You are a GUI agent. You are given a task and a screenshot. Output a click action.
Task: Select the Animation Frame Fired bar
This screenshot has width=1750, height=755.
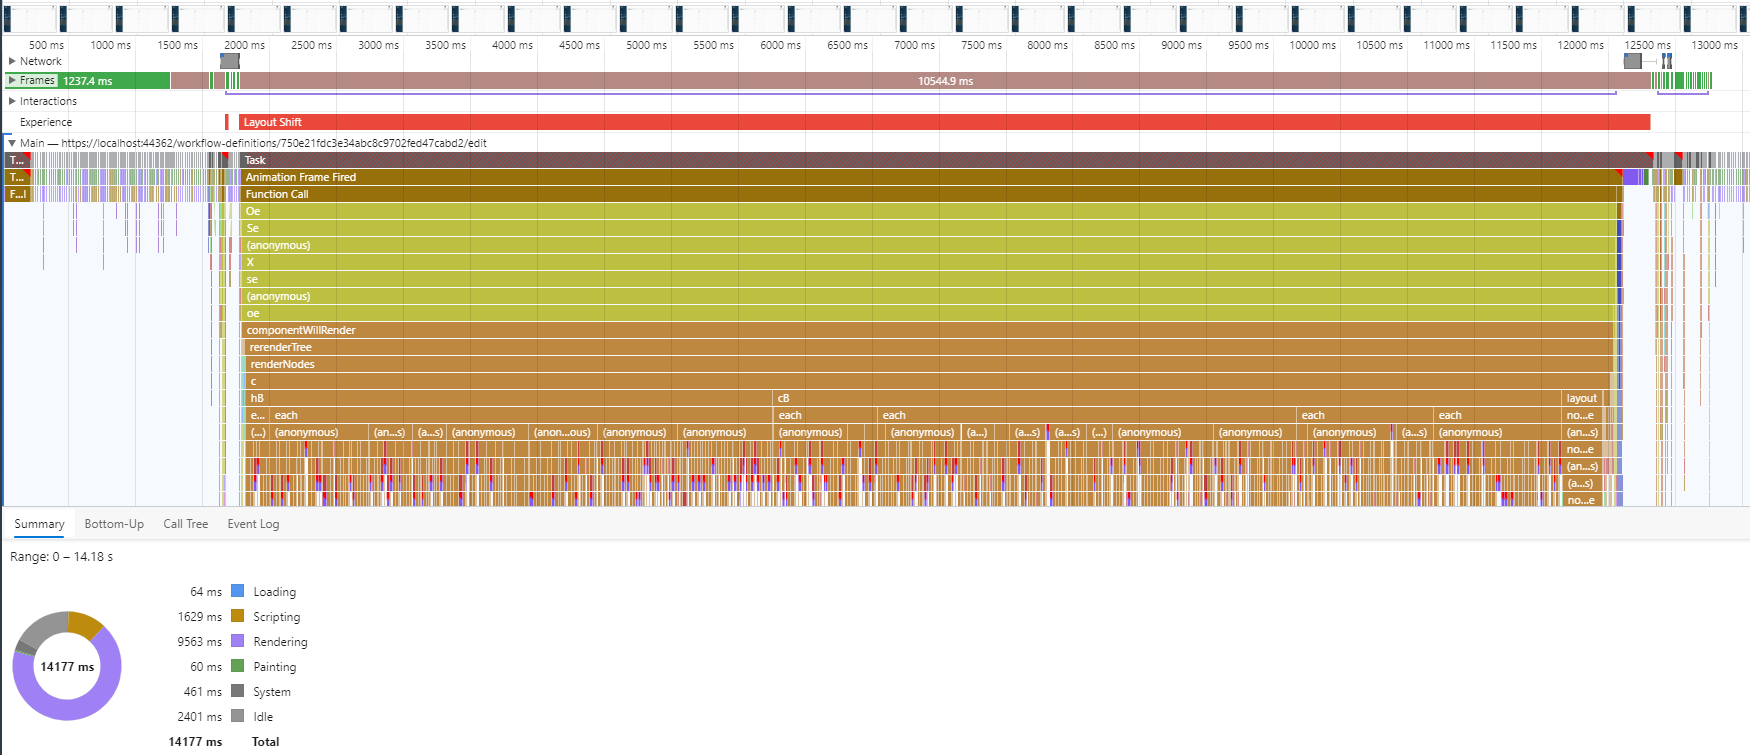coord(931,177)
